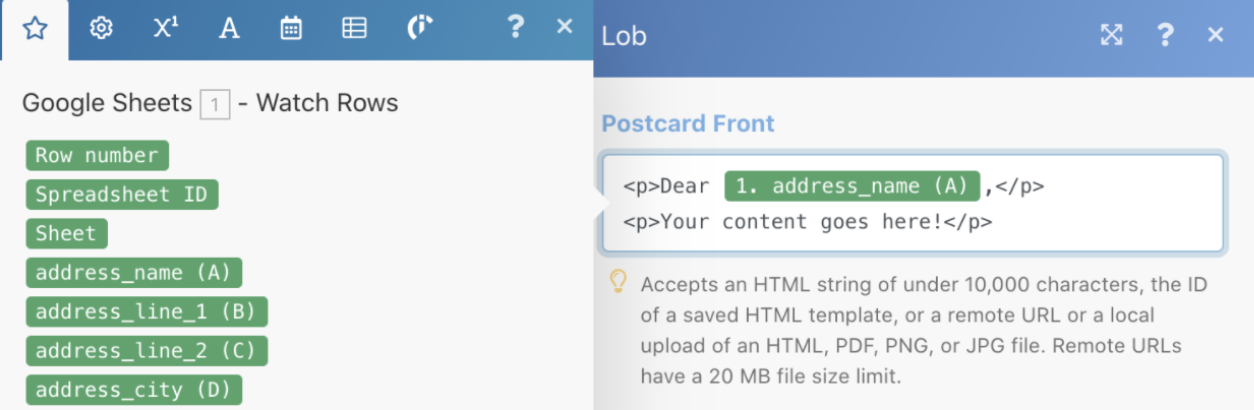Add the address_city (D) variable

pyautogui.click(x=133, y=389)
